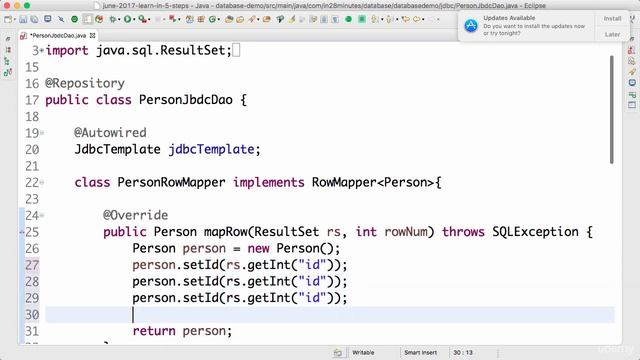Toggle the highlighted toolbar button beside Boot Dashboard

tap(87, 19)
